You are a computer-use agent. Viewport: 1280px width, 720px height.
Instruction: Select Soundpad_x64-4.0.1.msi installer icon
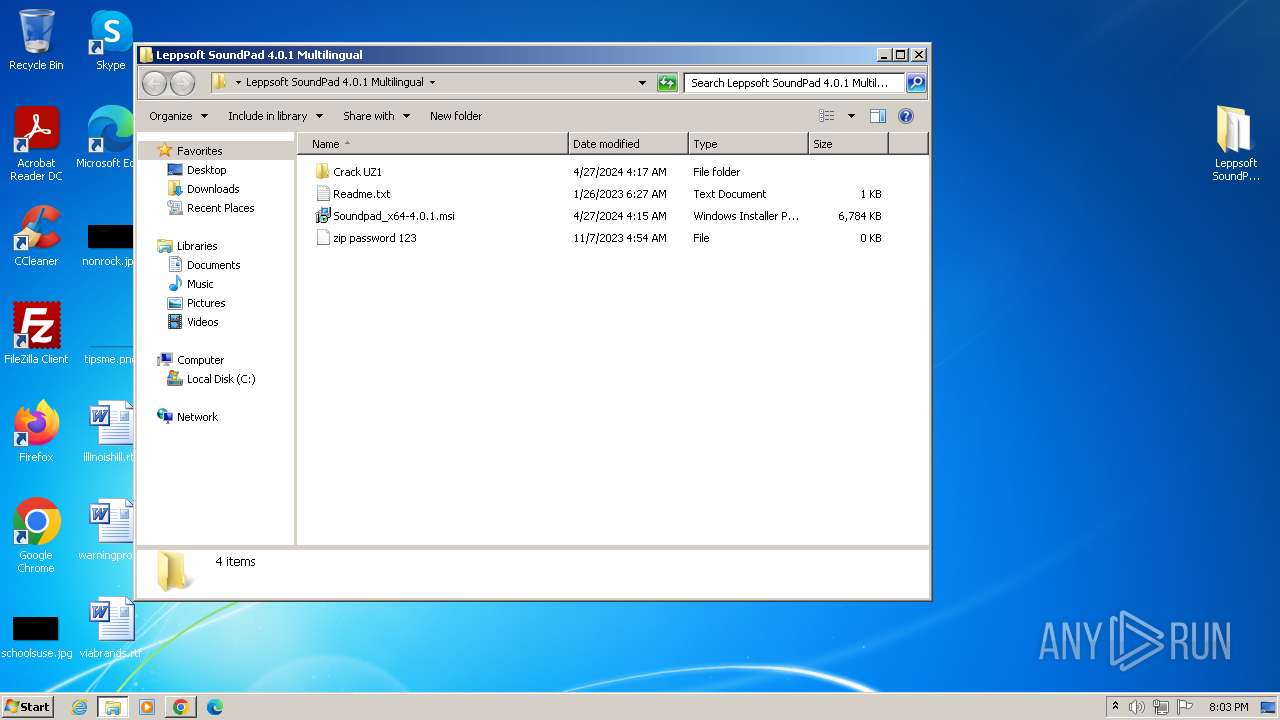pos(322,216)
